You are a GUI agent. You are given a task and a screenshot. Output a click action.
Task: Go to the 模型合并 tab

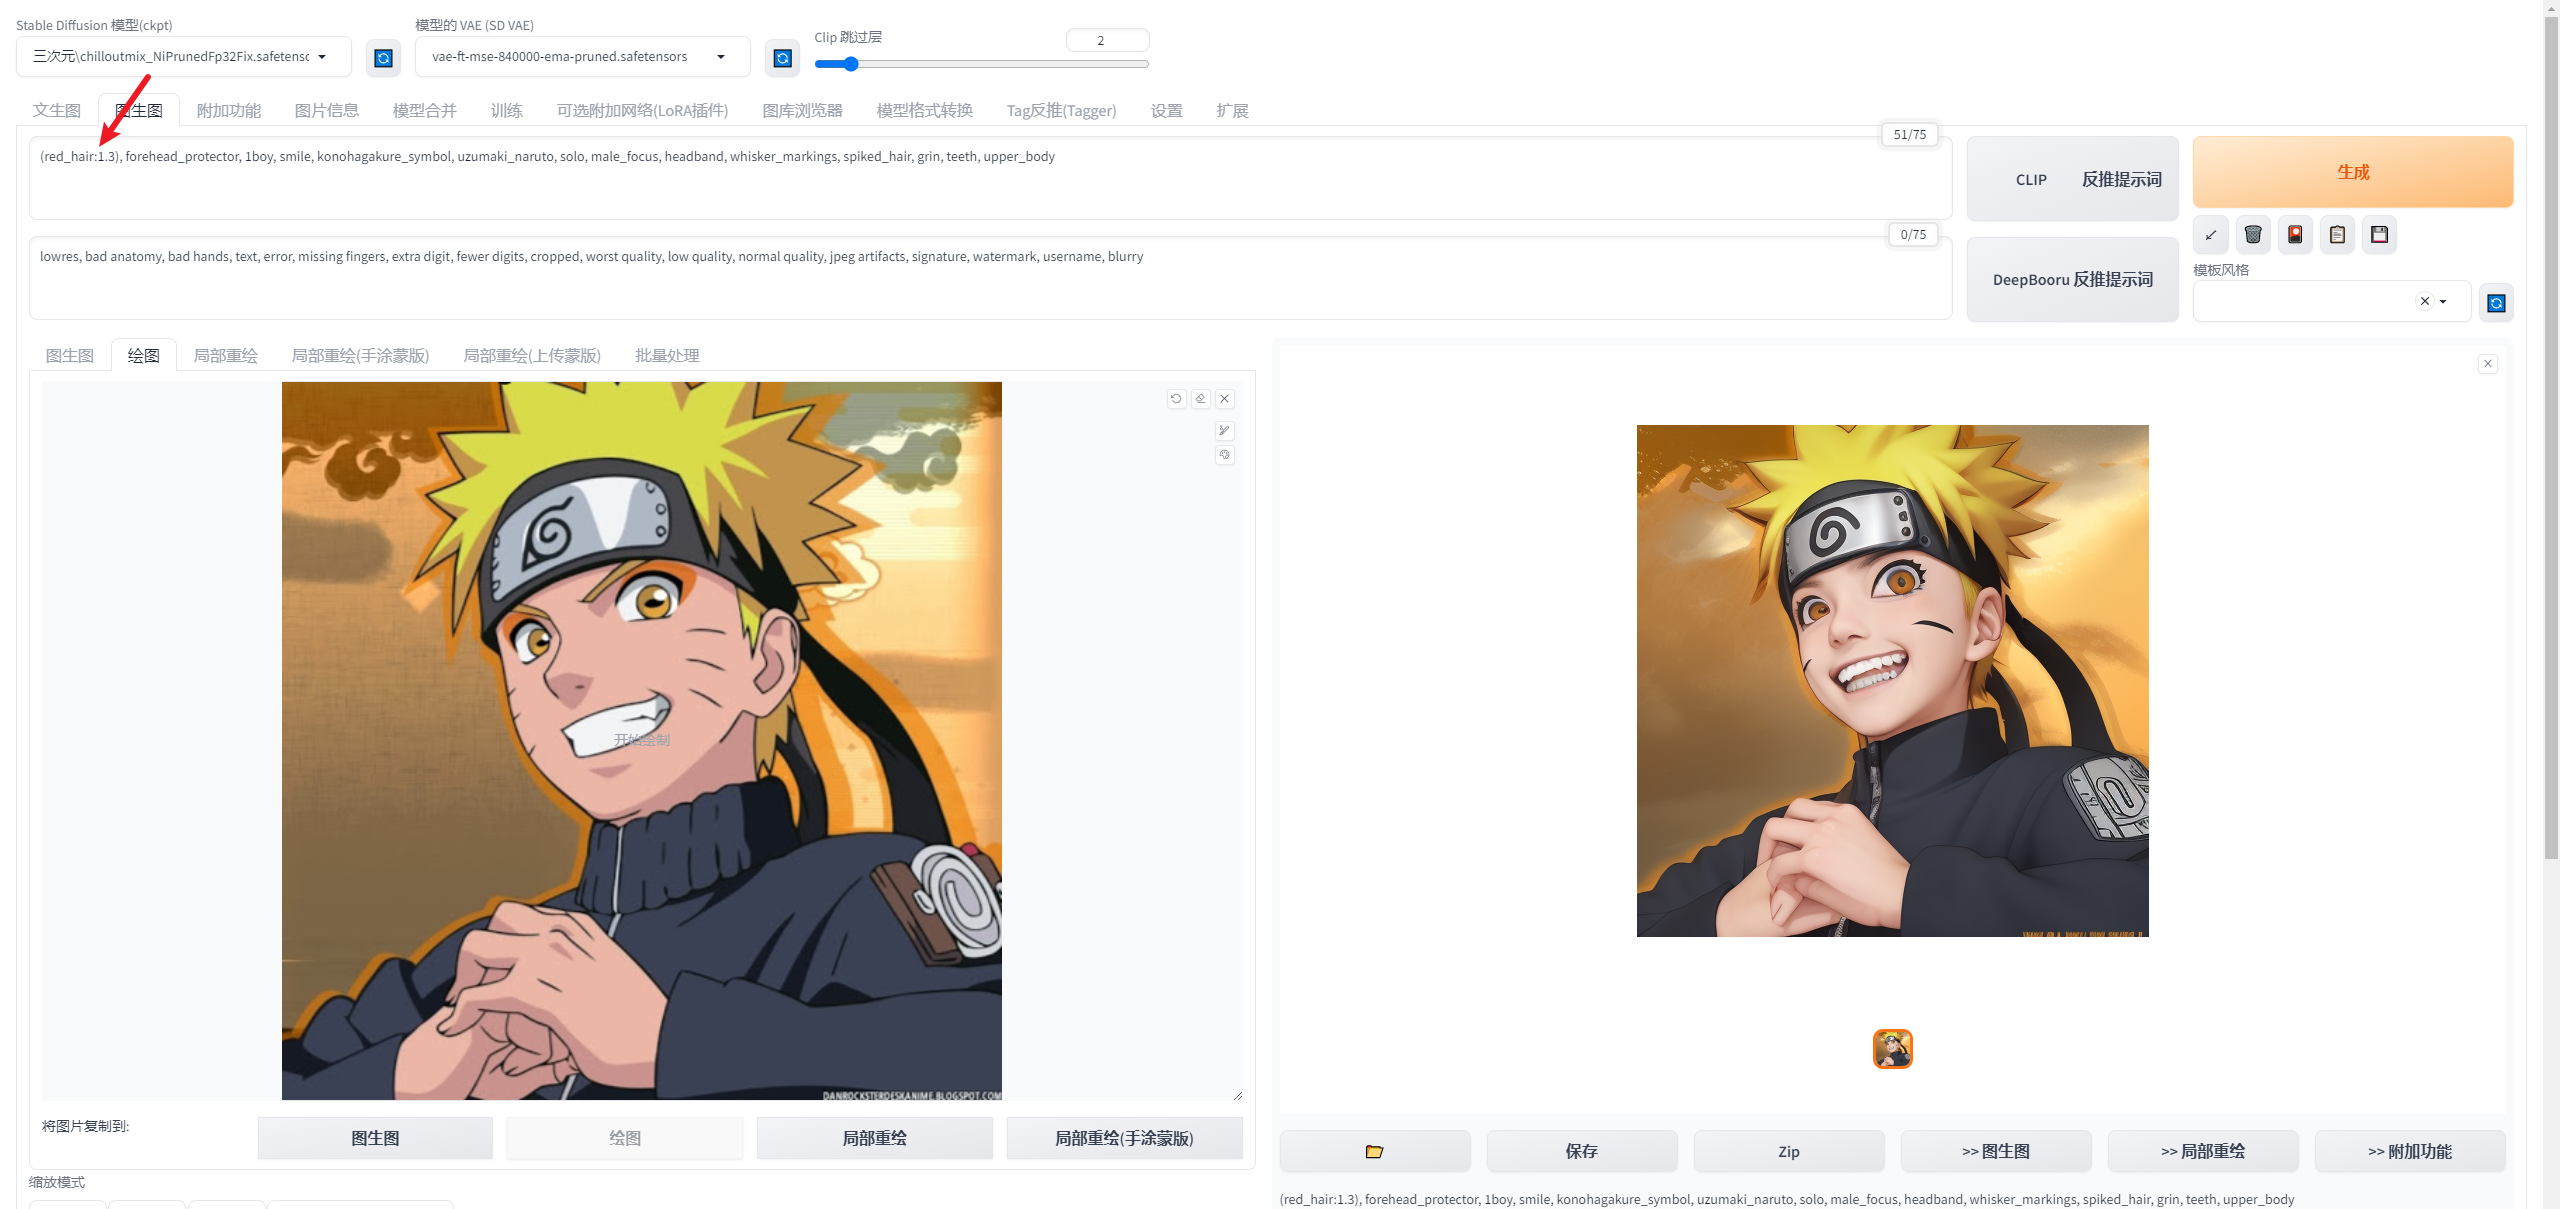pos(425,110)
